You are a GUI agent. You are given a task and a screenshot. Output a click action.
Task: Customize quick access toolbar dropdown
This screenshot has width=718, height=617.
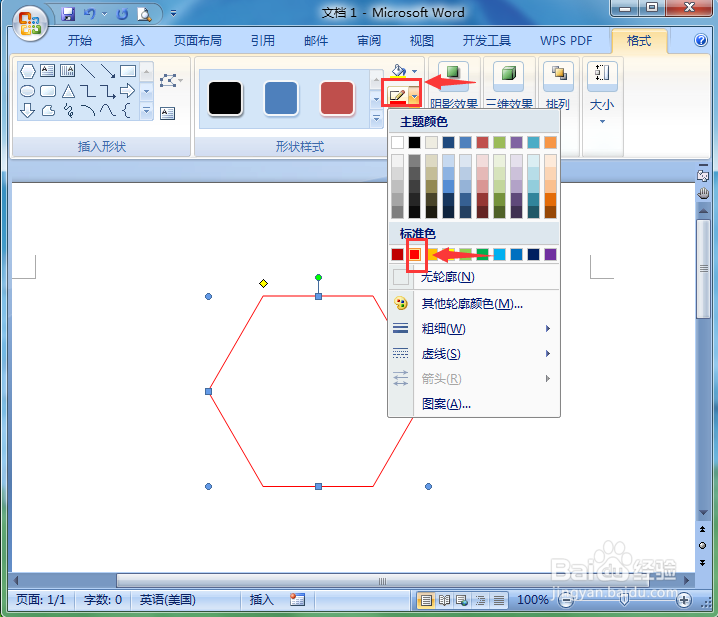tap(174, 14)
